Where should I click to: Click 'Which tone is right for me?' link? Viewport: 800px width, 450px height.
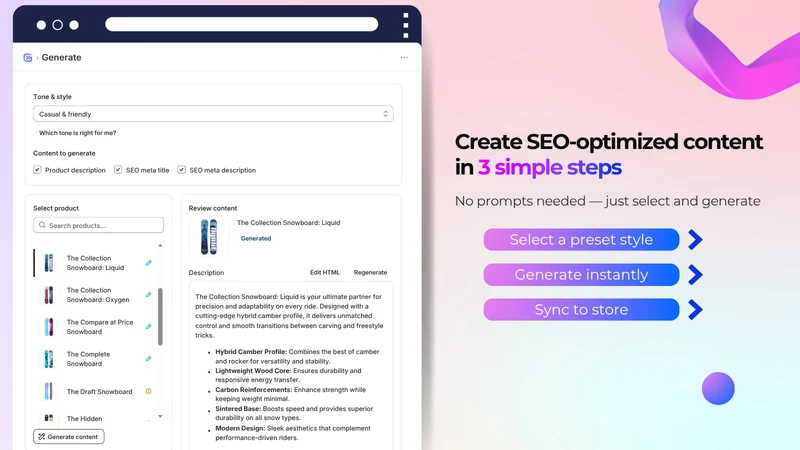(x=78, y=133)
